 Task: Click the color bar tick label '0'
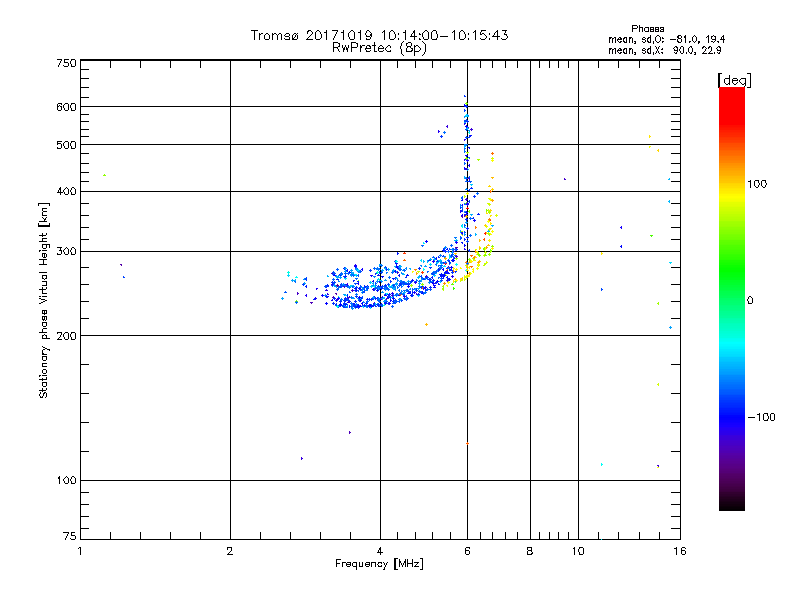tap(750, 300)
